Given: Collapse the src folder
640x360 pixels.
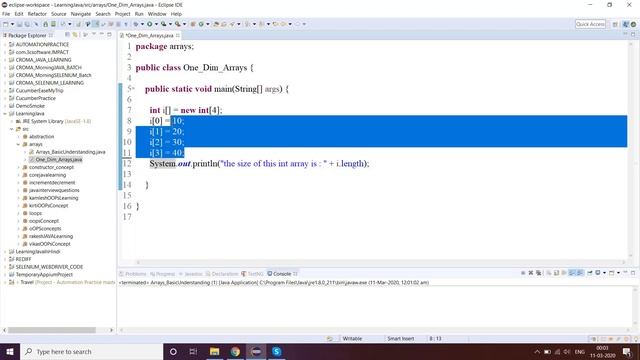Looking at the screenshot, I should tap(11, 129).
